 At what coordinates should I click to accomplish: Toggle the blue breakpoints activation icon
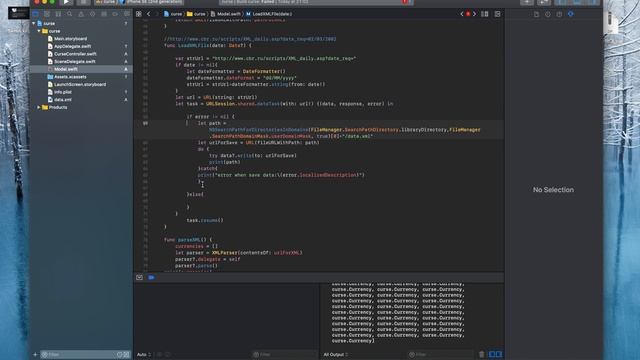click(x=151, y=278)
